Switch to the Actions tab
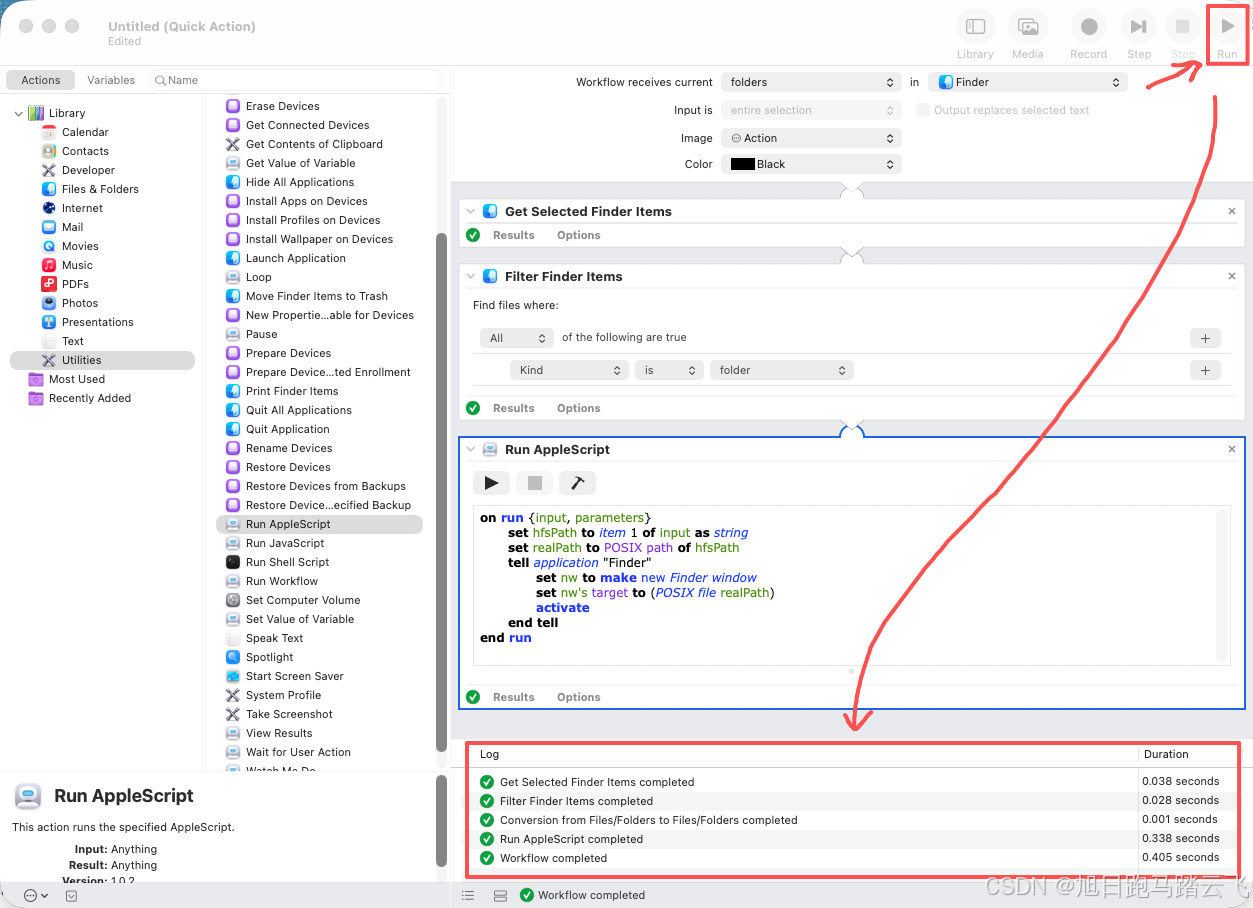Image resolution: width=1253 pixels, height=908 pixels. point(41,80)
